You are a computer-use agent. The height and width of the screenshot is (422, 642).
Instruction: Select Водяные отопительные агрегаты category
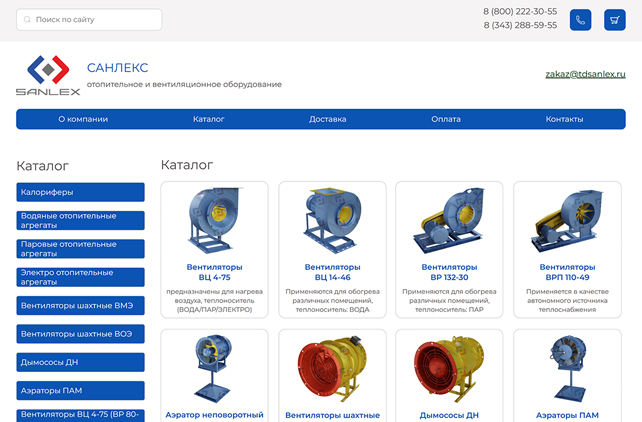tap(80, 220)
